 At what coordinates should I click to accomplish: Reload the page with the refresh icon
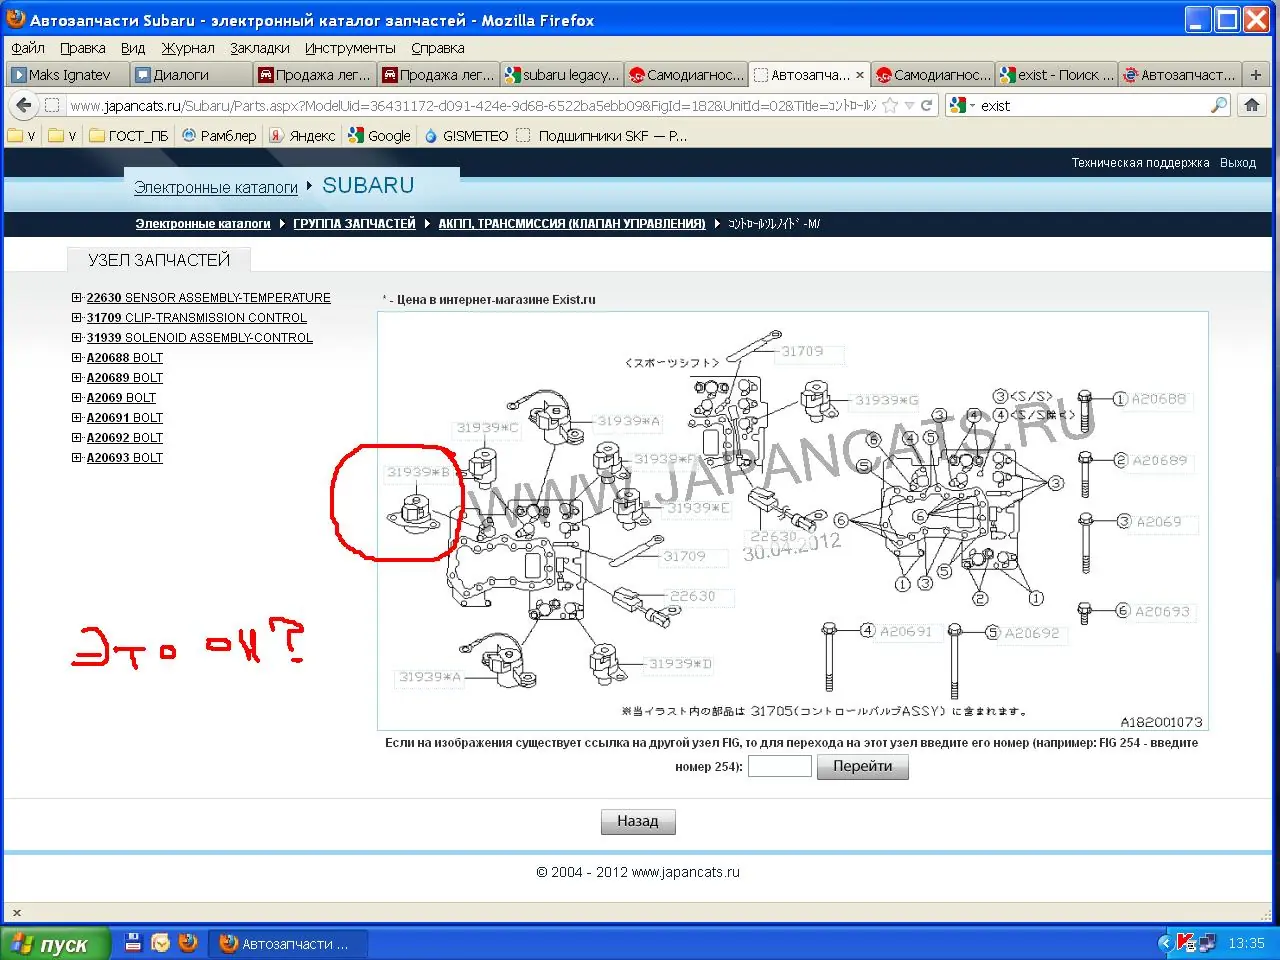[x=927, y=105]
